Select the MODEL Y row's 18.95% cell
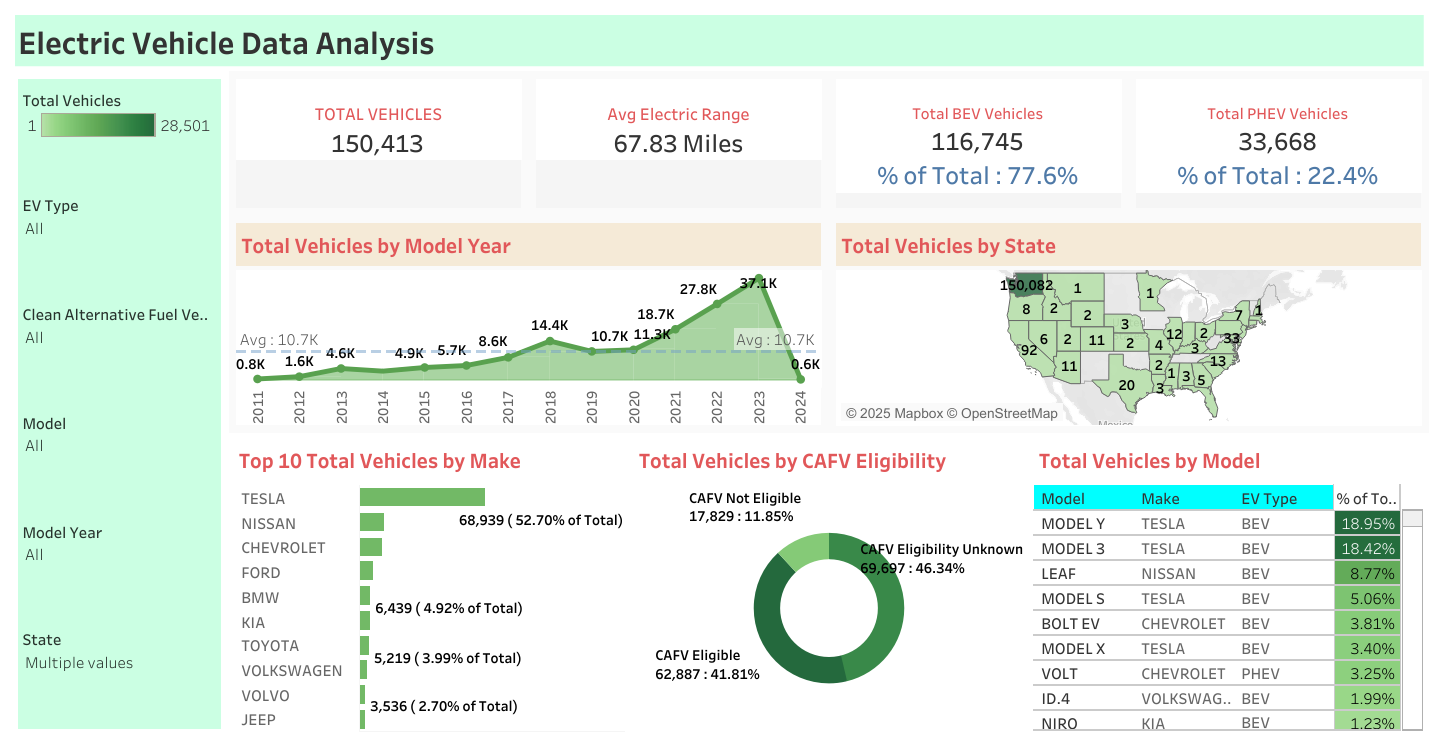The width and height of the screenshot is (1438, 745). [1365, 523]
